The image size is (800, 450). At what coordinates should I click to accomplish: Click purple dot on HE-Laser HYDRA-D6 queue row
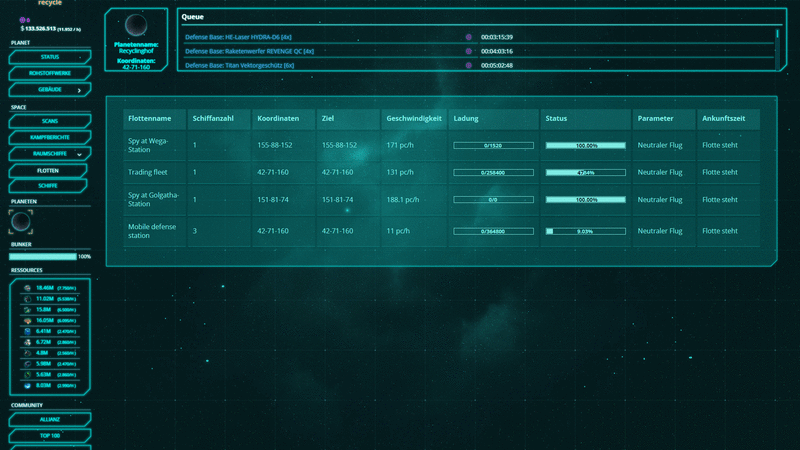coord(468,37)
